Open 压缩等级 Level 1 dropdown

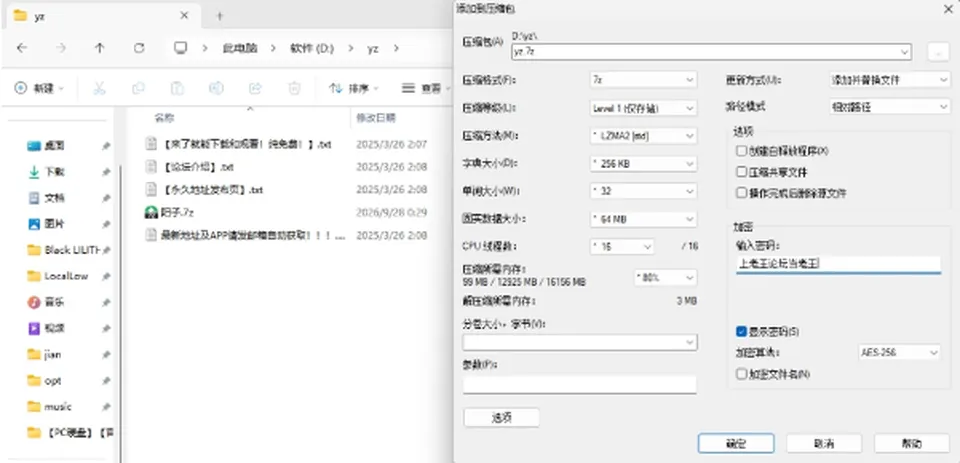point(643,108)
